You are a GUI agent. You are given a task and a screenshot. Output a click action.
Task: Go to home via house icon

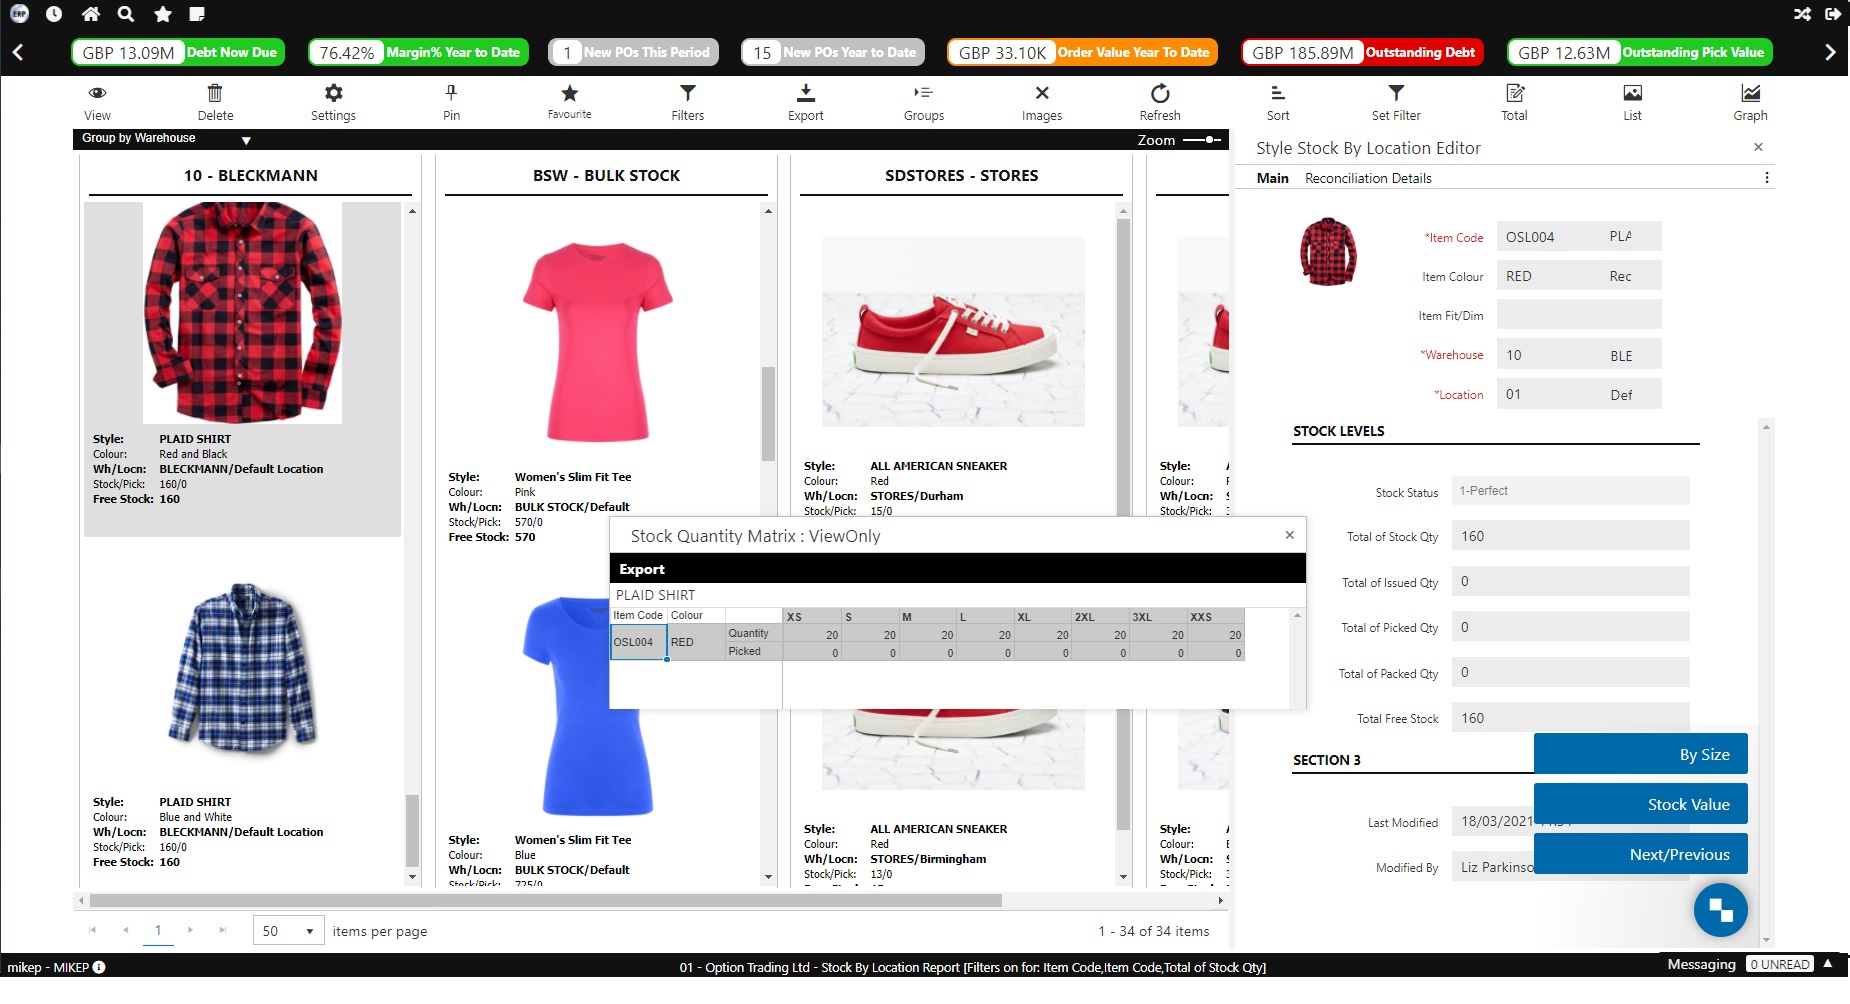click(x=90, y=14)
